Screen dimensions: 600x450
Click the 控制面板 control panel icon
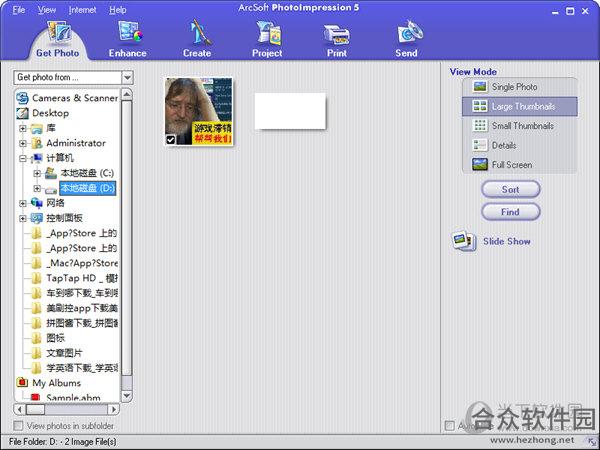coord(37,218)
